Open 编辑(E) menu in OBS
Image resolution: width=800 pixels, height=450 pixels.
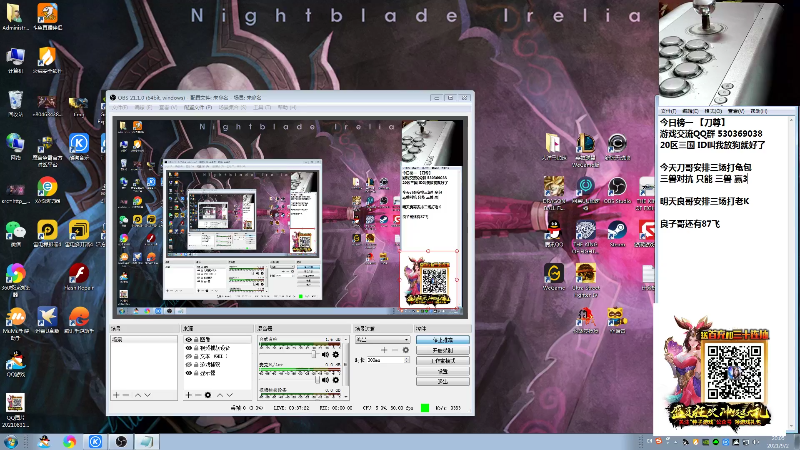143,108
